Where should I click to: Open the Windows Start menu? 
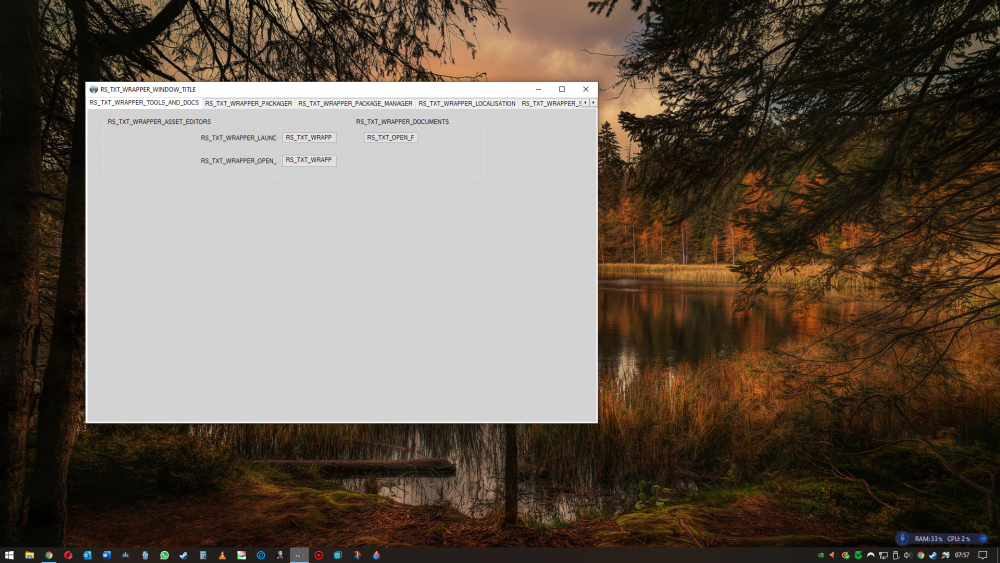9,555
